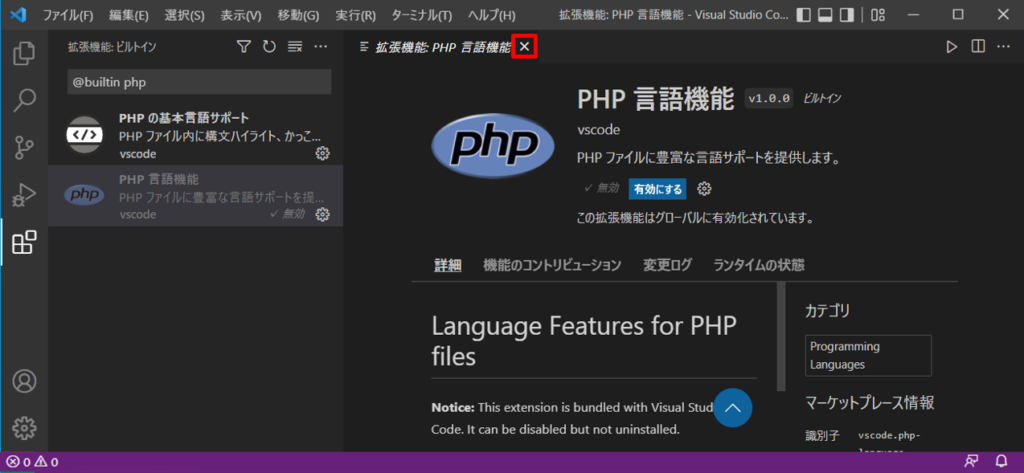Open the ヘルプ(H) menu
Image resolution: width=1024 pixels, height=473 pixels.
pos(492,14)
